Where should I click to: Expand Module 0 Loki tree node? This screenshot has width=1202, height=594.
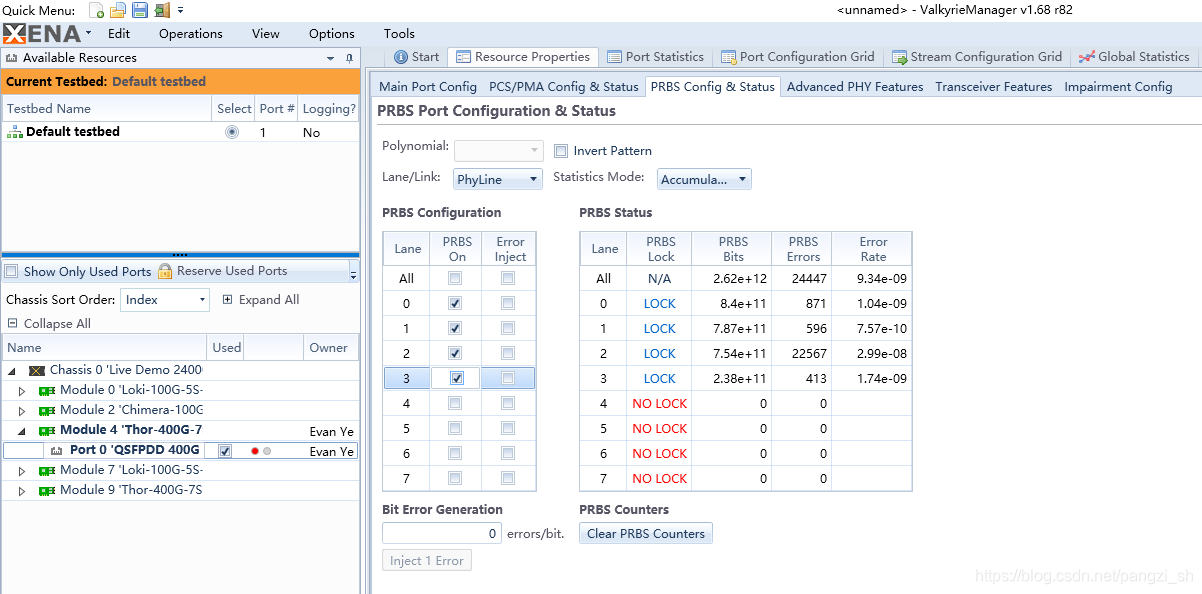click(22, 390)
